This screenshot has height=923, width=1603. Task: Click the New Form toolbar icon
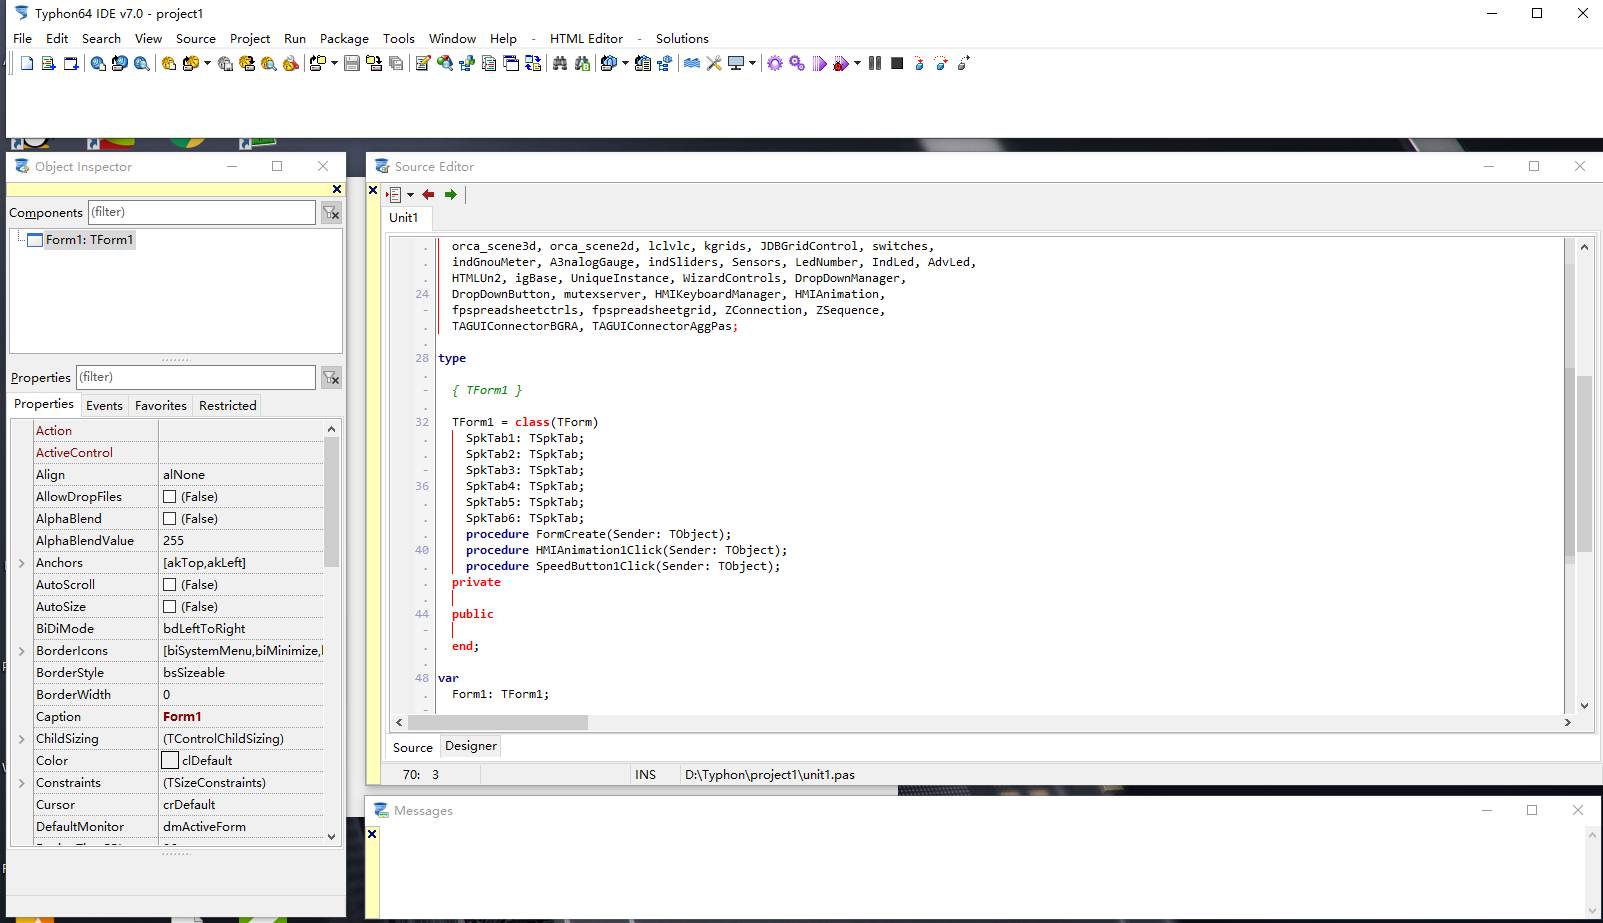(x=71, y=63)
